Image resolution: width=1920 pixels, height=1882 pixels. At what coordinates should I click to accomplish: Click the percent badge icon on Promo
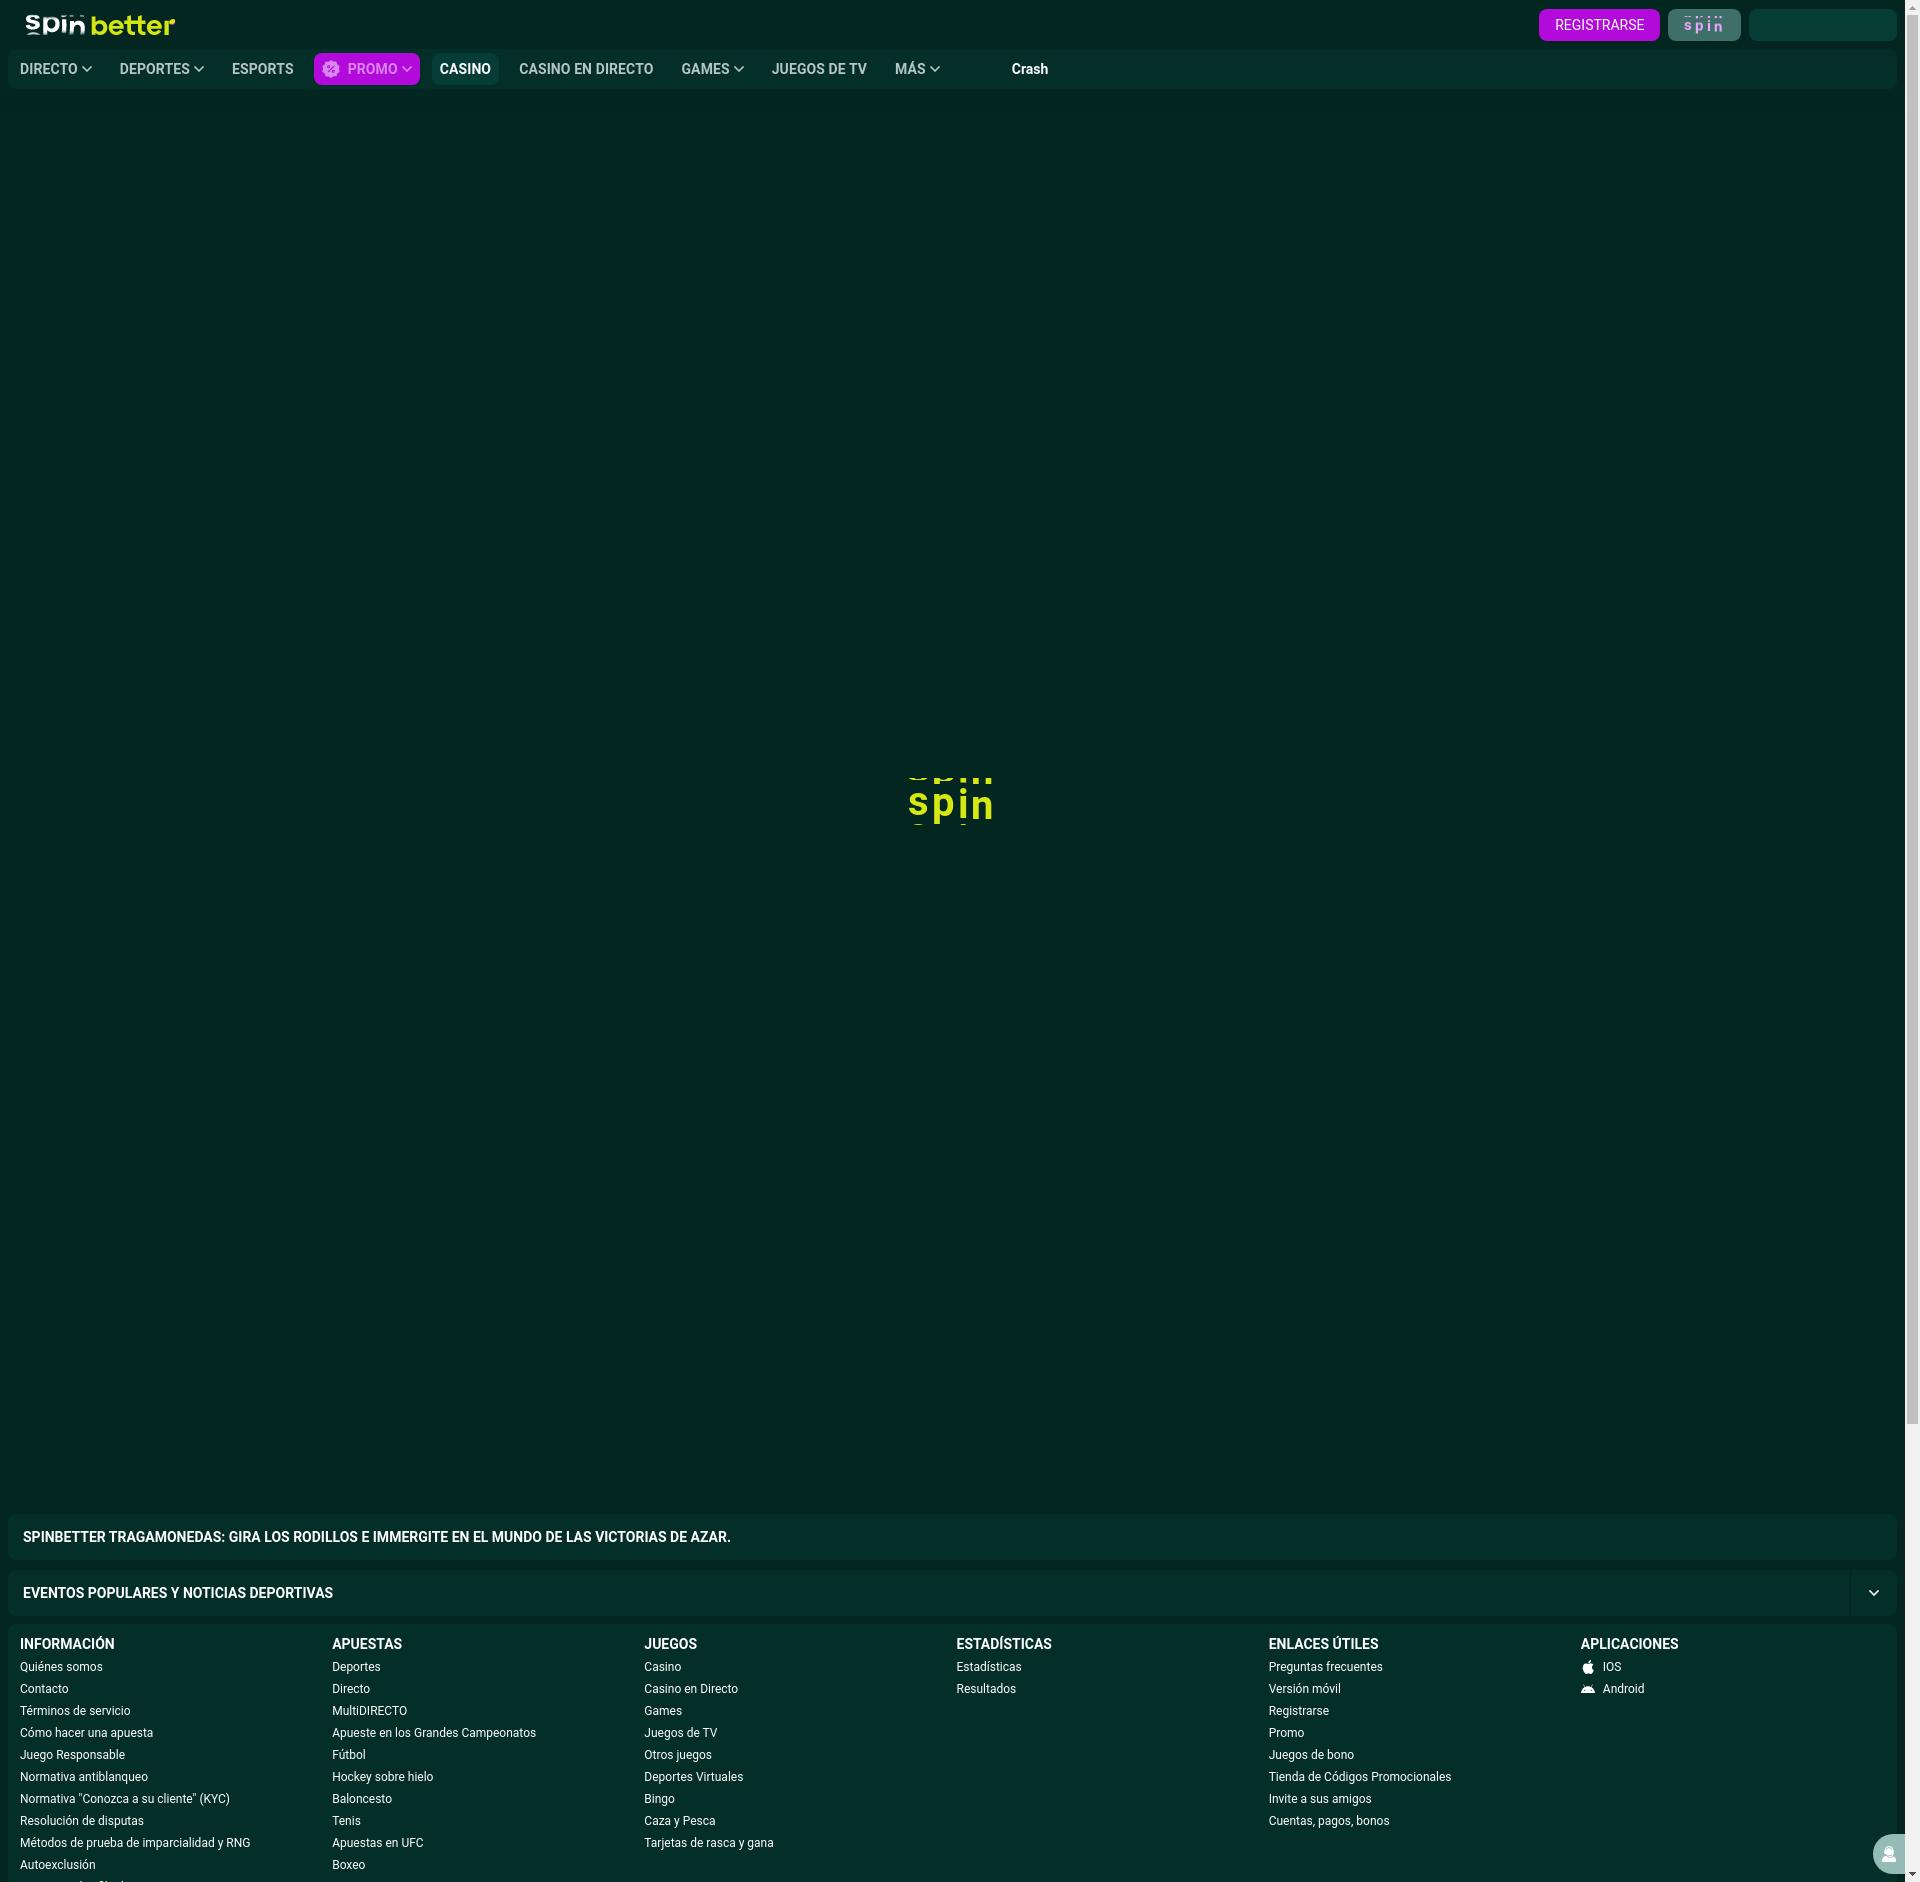[331, 69]
